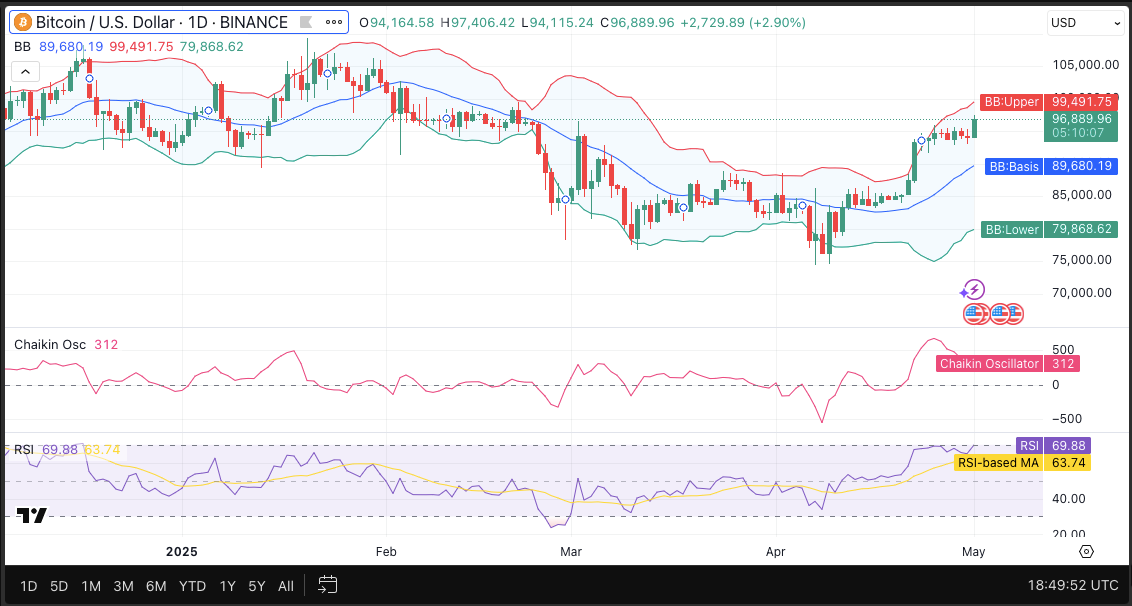Viewport: 1132px width, 606px height.
Task: Click the BB indicator legend label
Action: (x=22, y=46)
